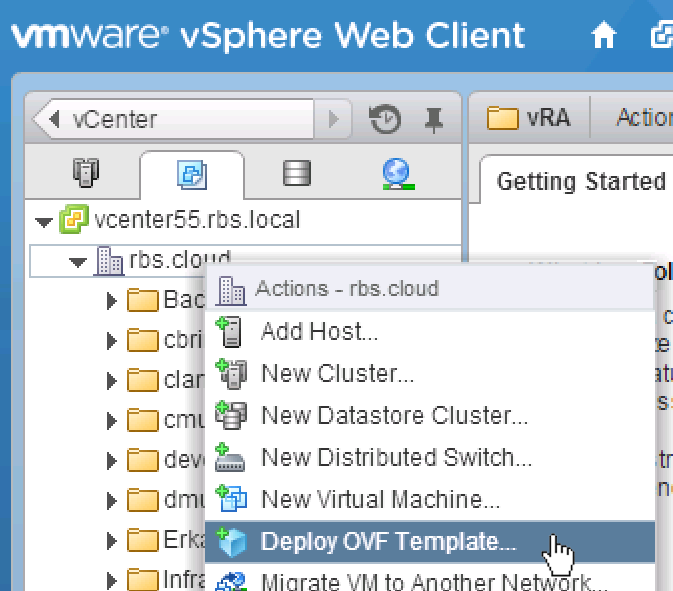Expand the dev folder node
Viewport: 673px width, 591px height.
point(112,461)
